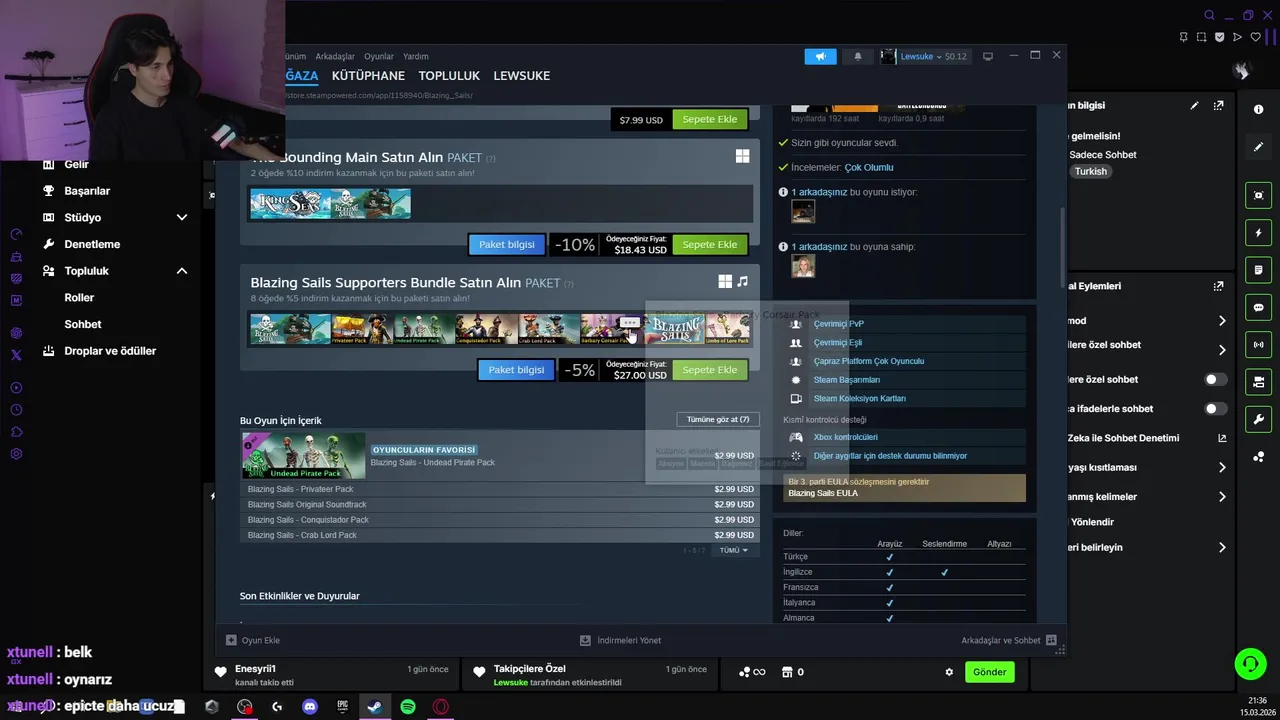
Task: Pop out the Eylemleri panel
Action: click(1218, 286)
